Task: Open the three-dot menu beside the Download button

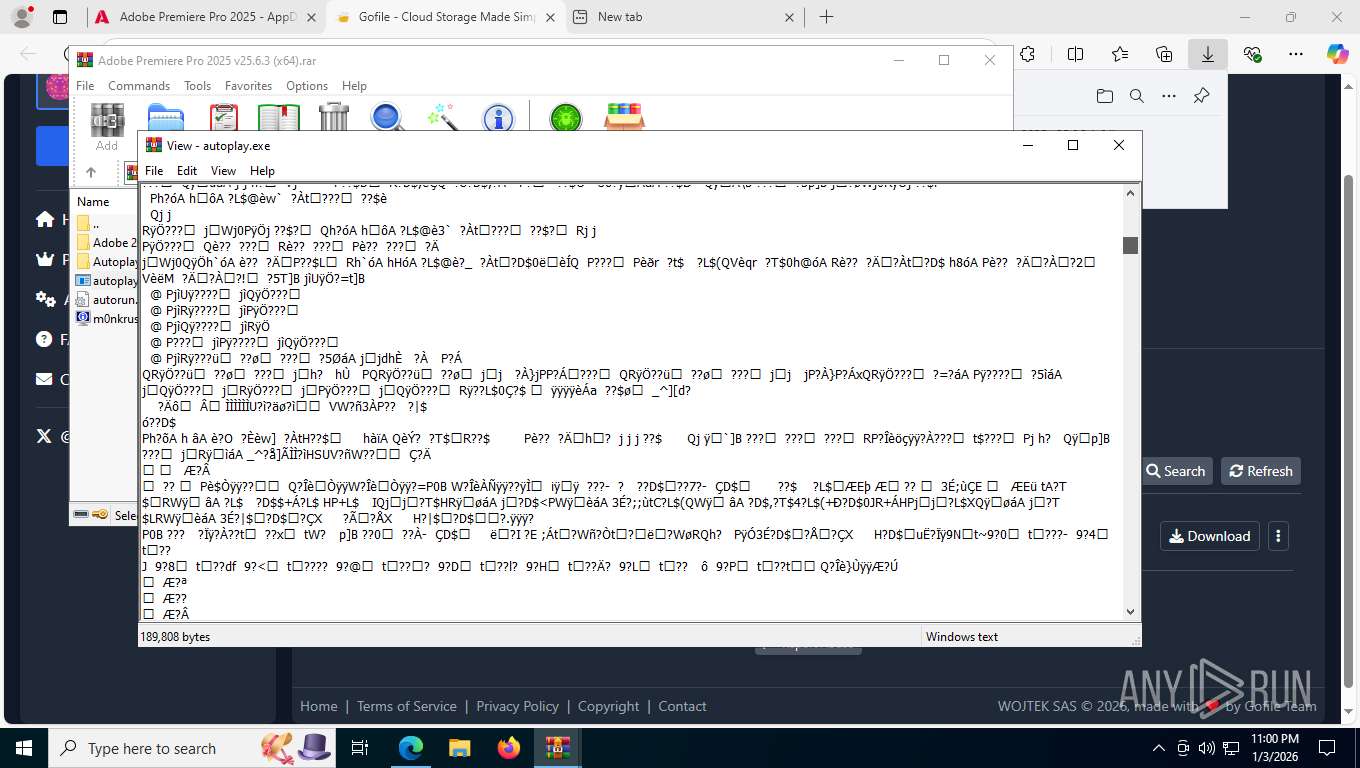Action: pos(1278,536)
